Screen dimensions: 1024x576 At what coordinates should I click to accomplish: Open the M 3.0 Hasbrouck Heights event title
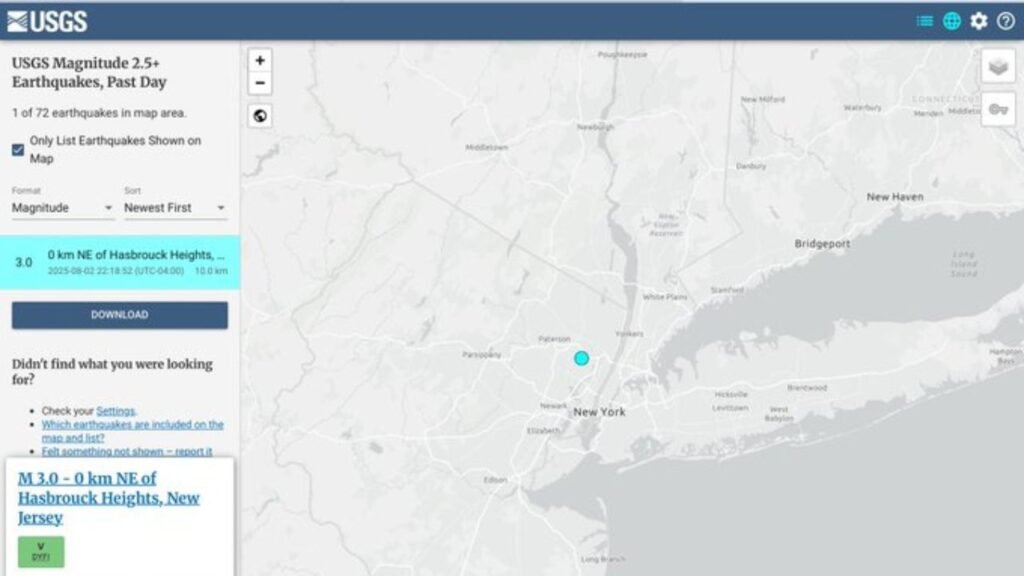108,498
